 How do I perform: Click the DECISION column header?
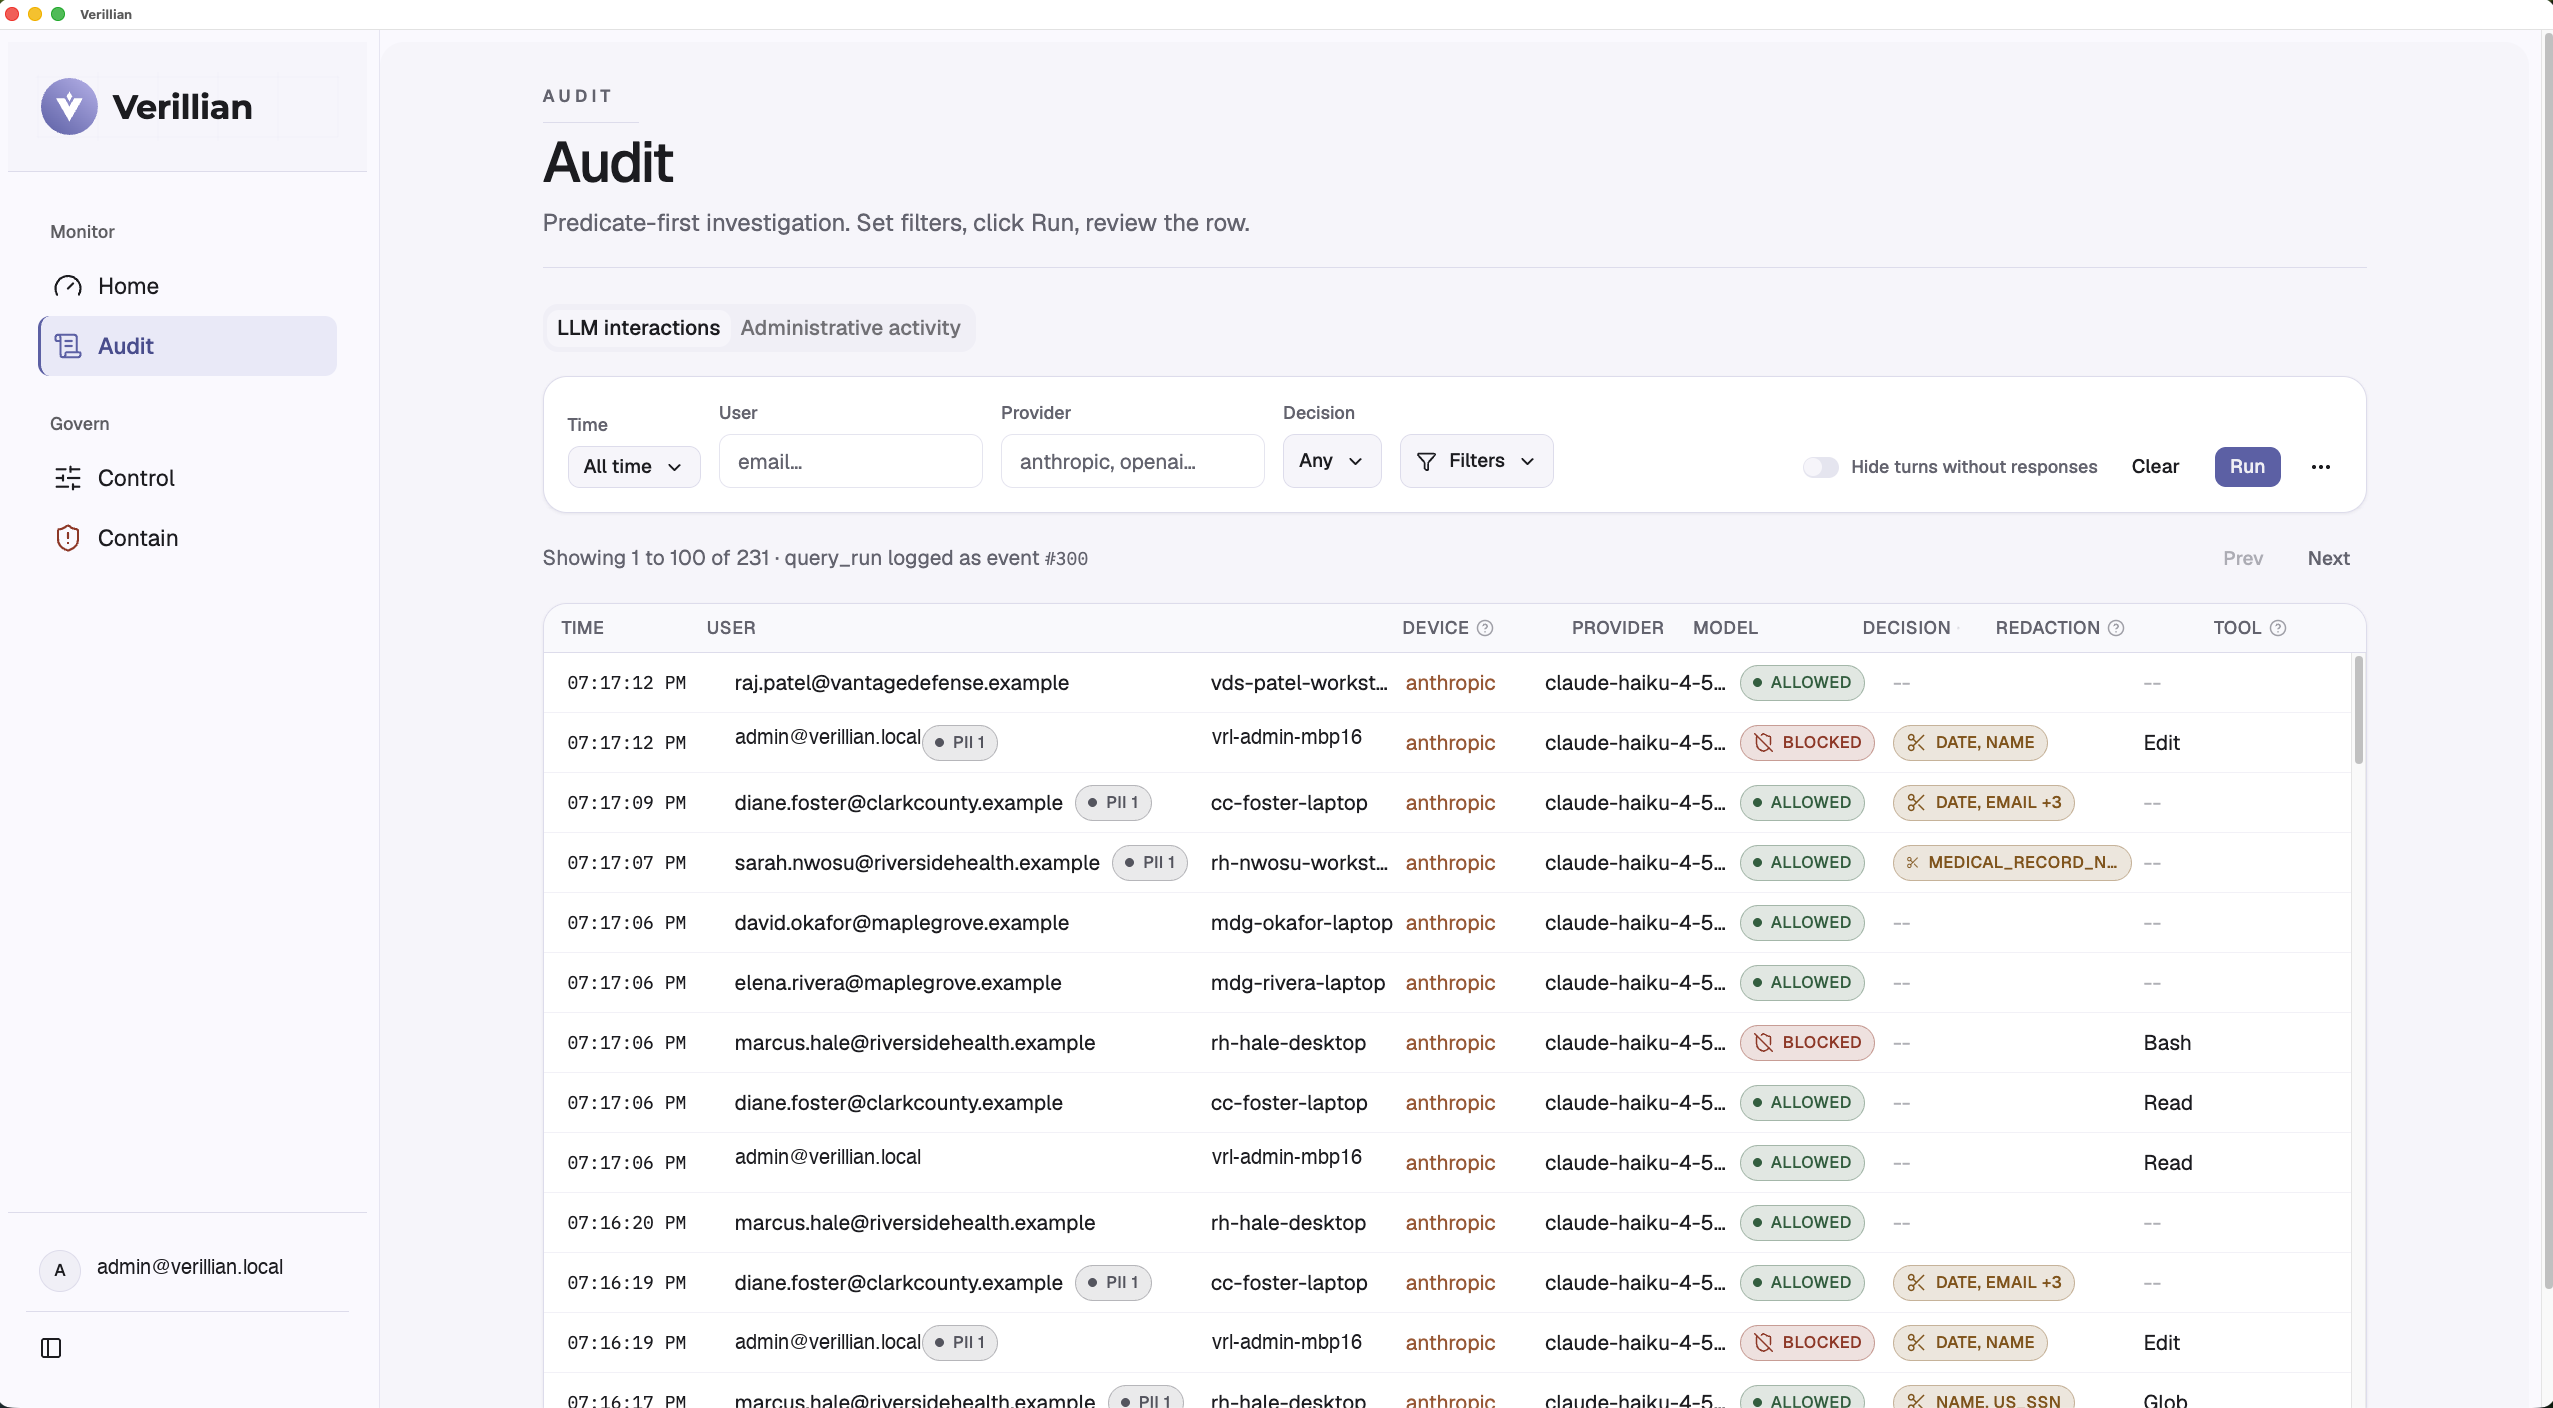pos(1906,628)
